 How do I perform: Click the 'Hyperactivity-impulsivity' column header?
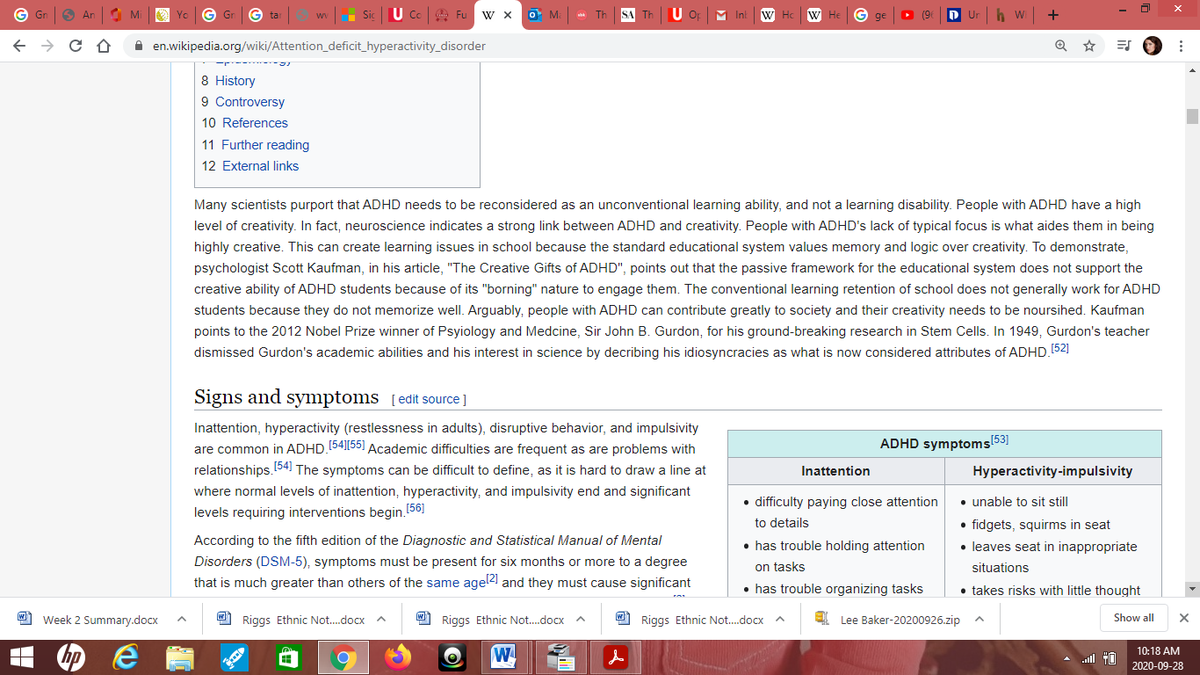click(1053, 470)
